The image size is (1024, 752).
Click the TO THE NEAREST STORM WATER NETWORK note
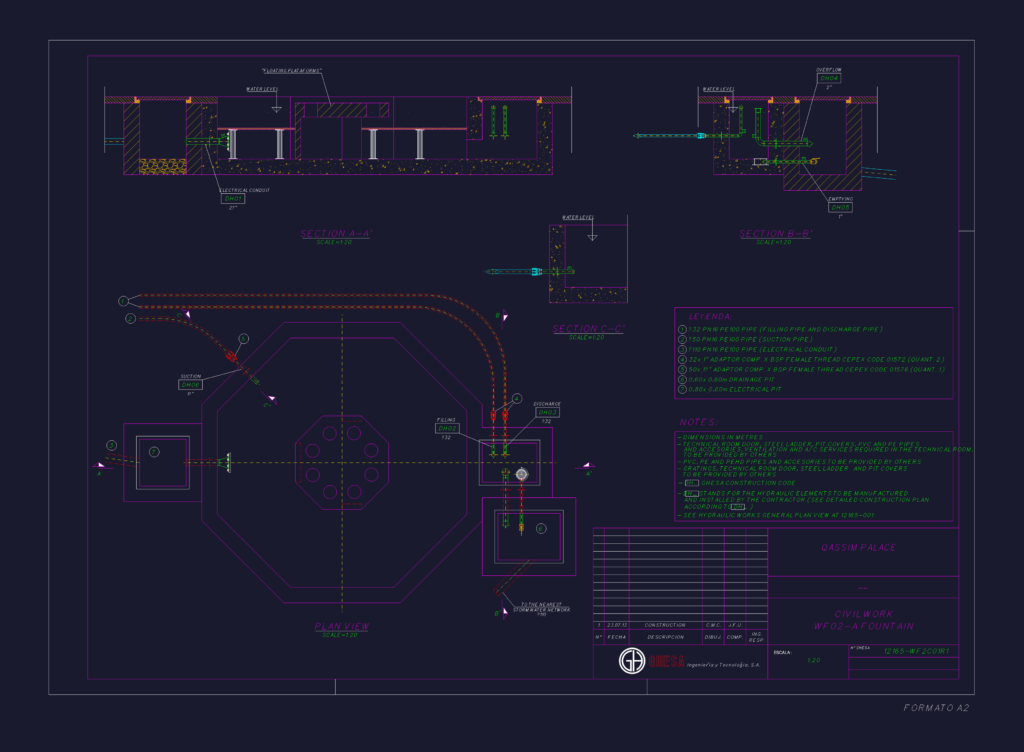click(542, 608)
